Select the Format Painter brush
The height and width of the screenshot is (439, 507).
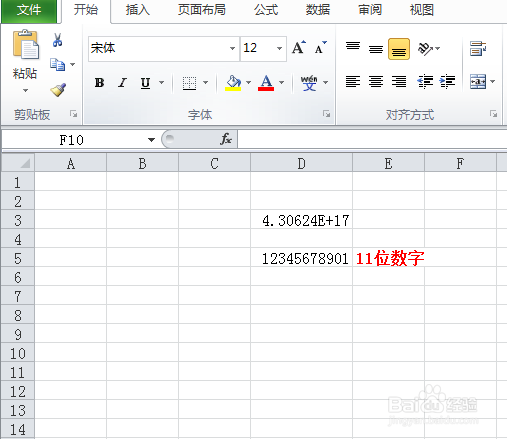(x=58, y=90)
